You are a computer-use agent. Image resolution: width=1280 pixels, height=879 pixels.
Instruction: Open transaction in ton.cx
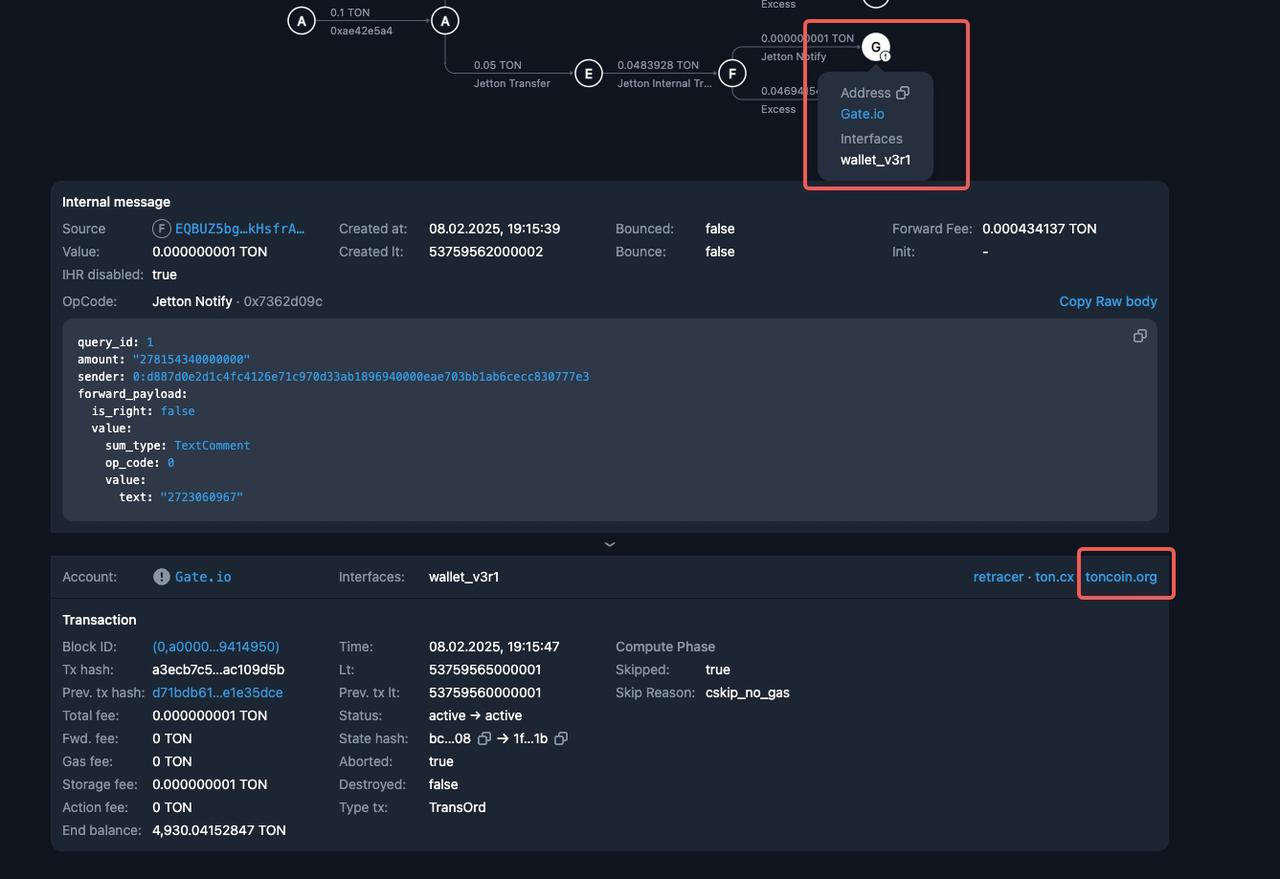pyautogui.click(x=1054, y=577)
